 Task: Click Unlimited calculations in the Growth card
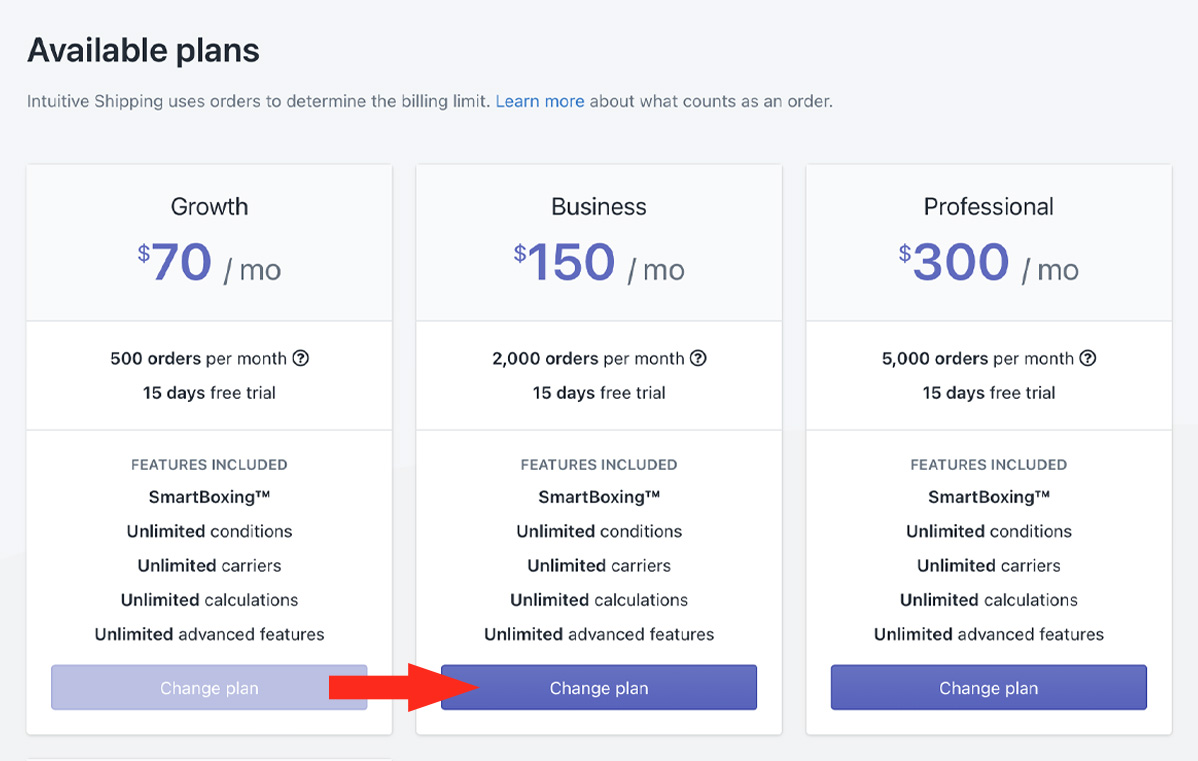pyautogui.click(x=209, y=600)
